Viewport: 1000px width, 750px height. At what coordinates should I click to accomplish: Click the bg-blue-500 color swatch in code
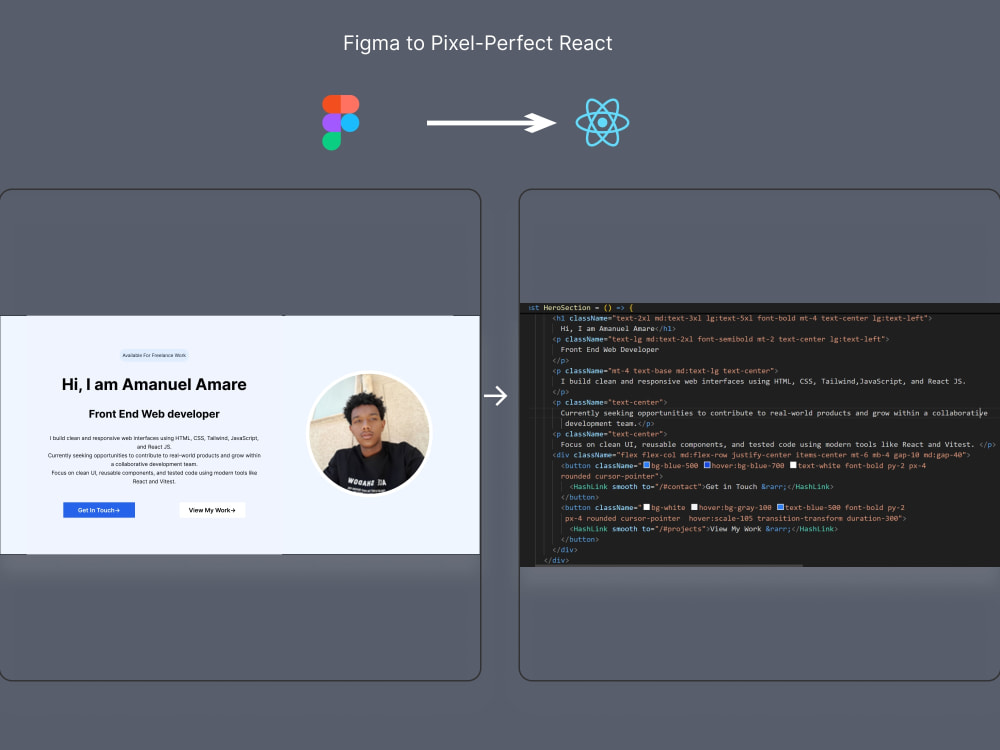[x=647, y=466]
